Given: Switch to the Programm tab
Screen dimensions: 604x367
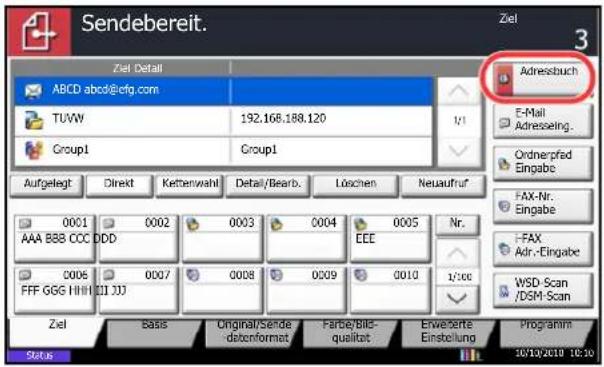Looking at the screenshot, I should click(x=546, y=332).
